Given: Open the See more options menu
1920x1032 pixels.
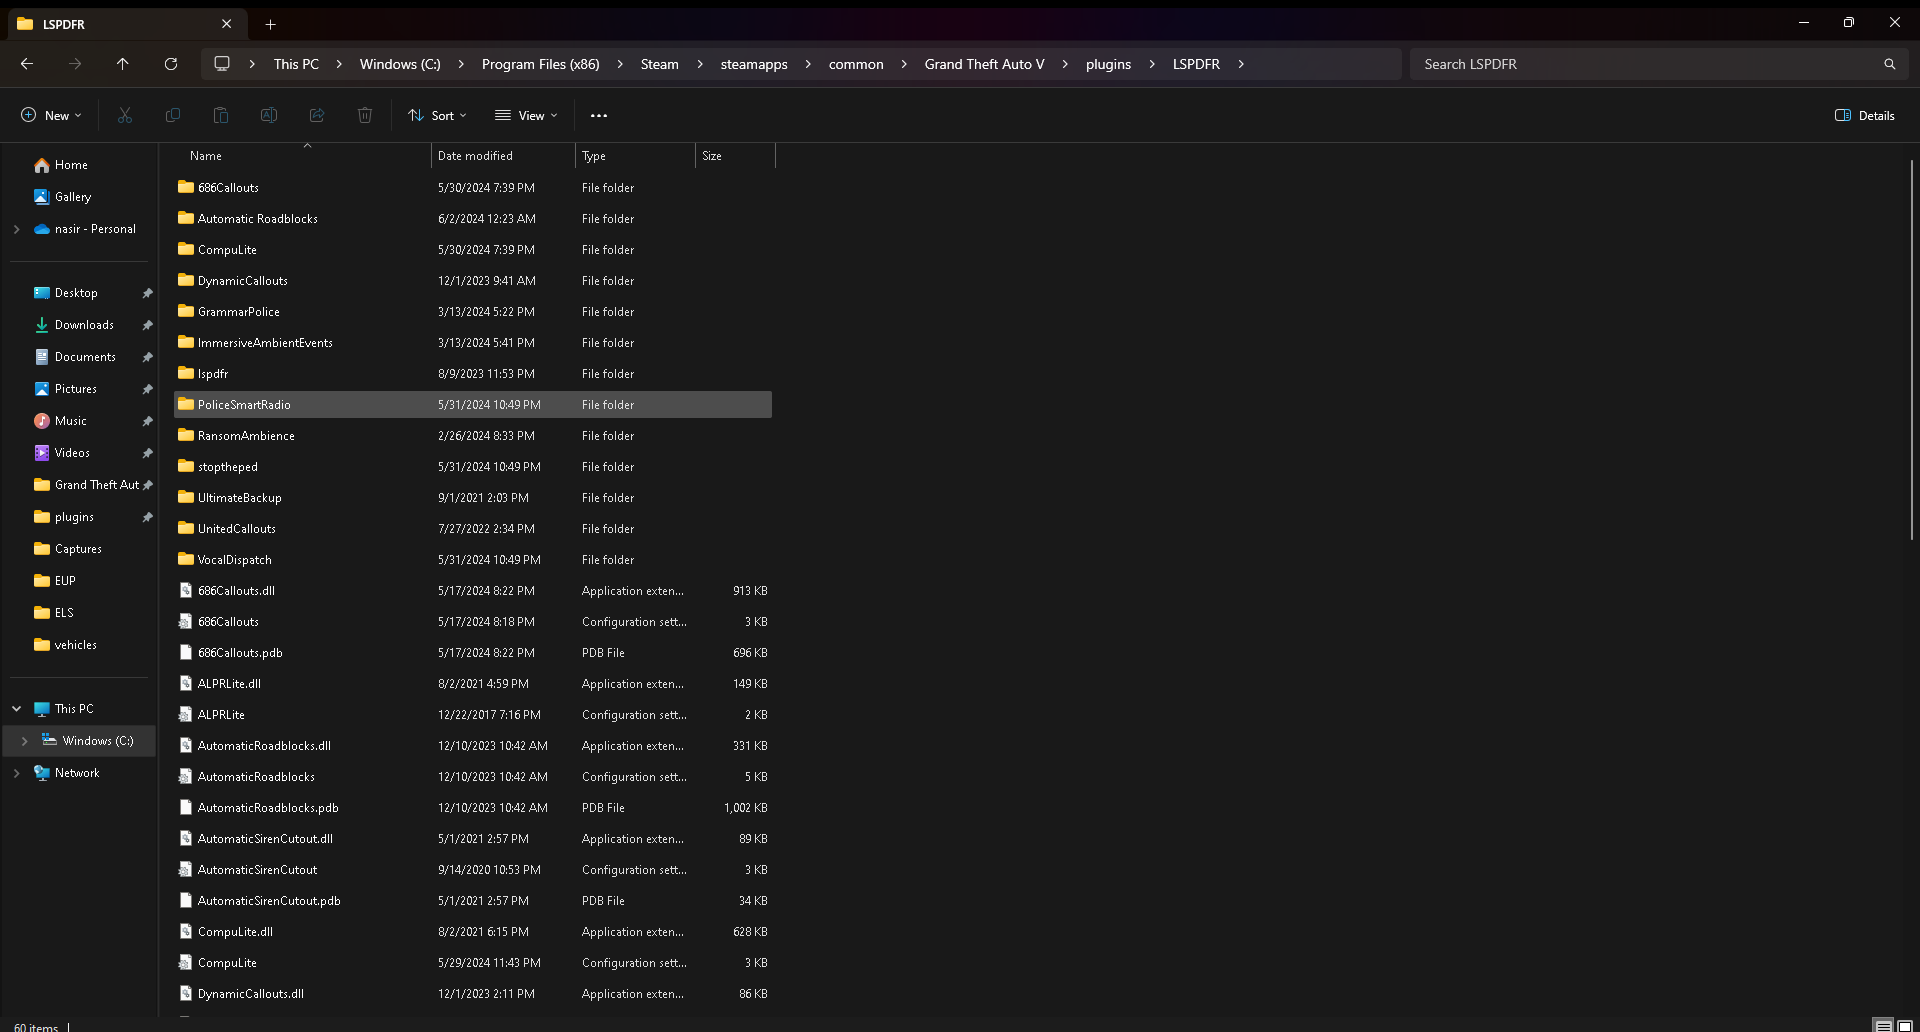Looking at the screenshot, I should 599,116.
